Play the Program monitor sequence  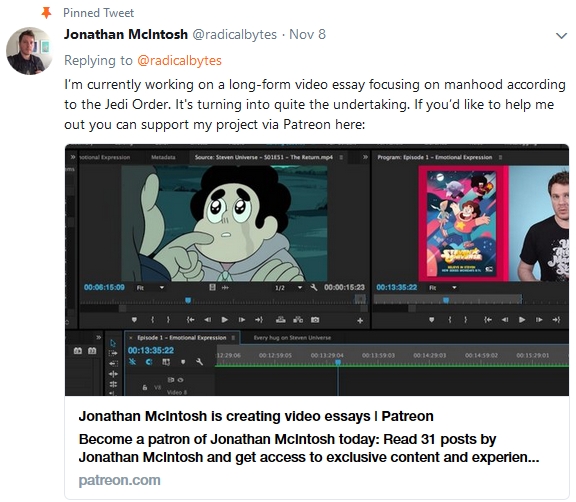[x=522, y=320]
